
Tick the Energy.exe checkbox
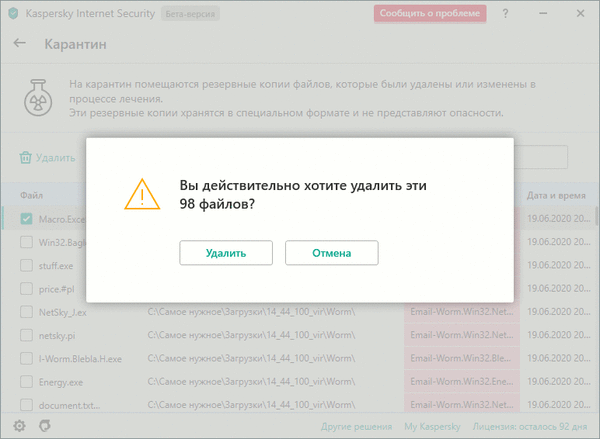27,382
